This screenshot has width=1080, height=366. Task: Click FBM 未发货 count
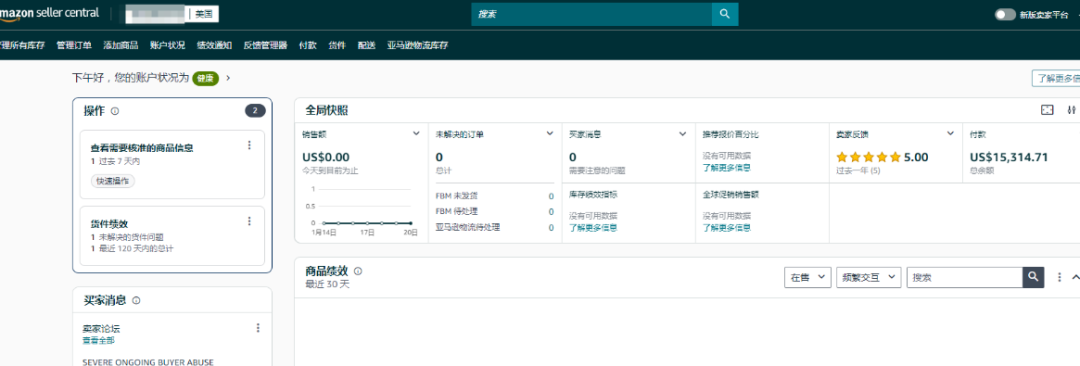point(551,196)
